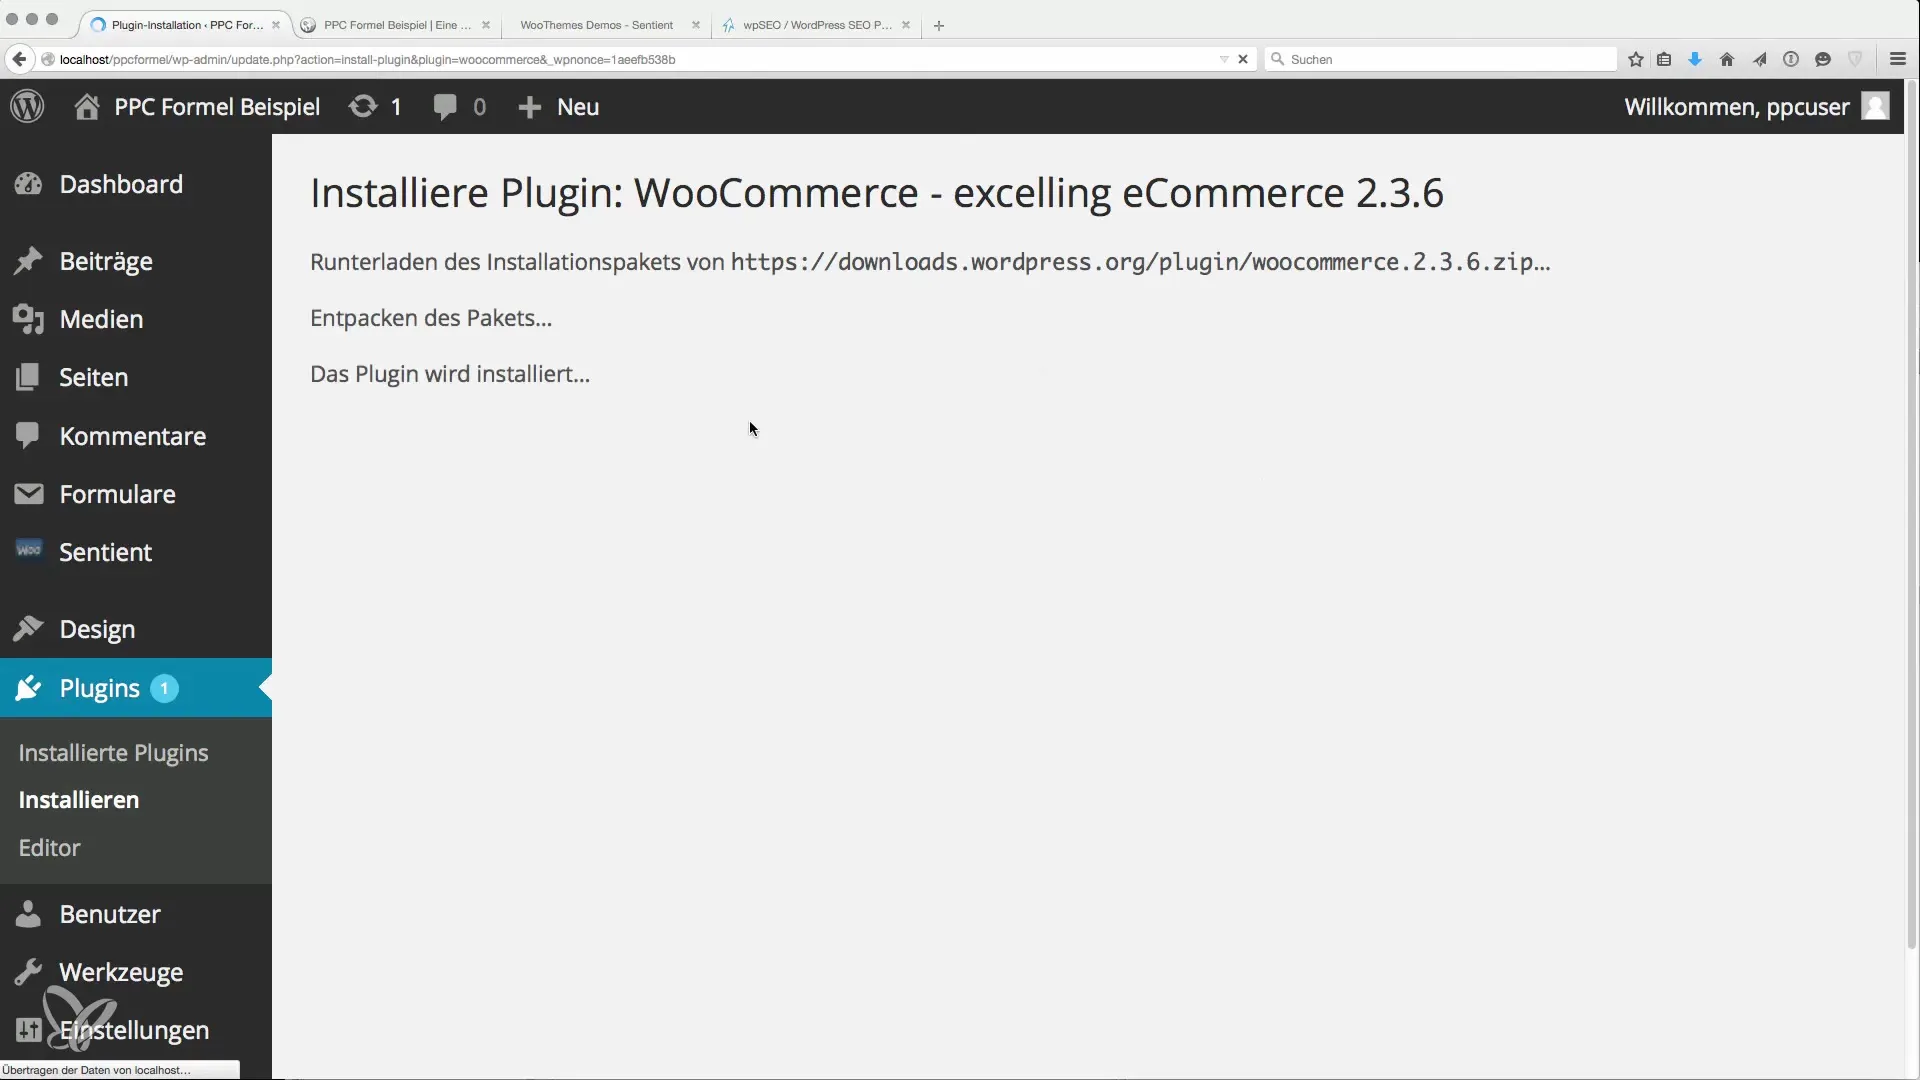Open Beiträge menu item

pyautogui.click(x=136, y=261)
